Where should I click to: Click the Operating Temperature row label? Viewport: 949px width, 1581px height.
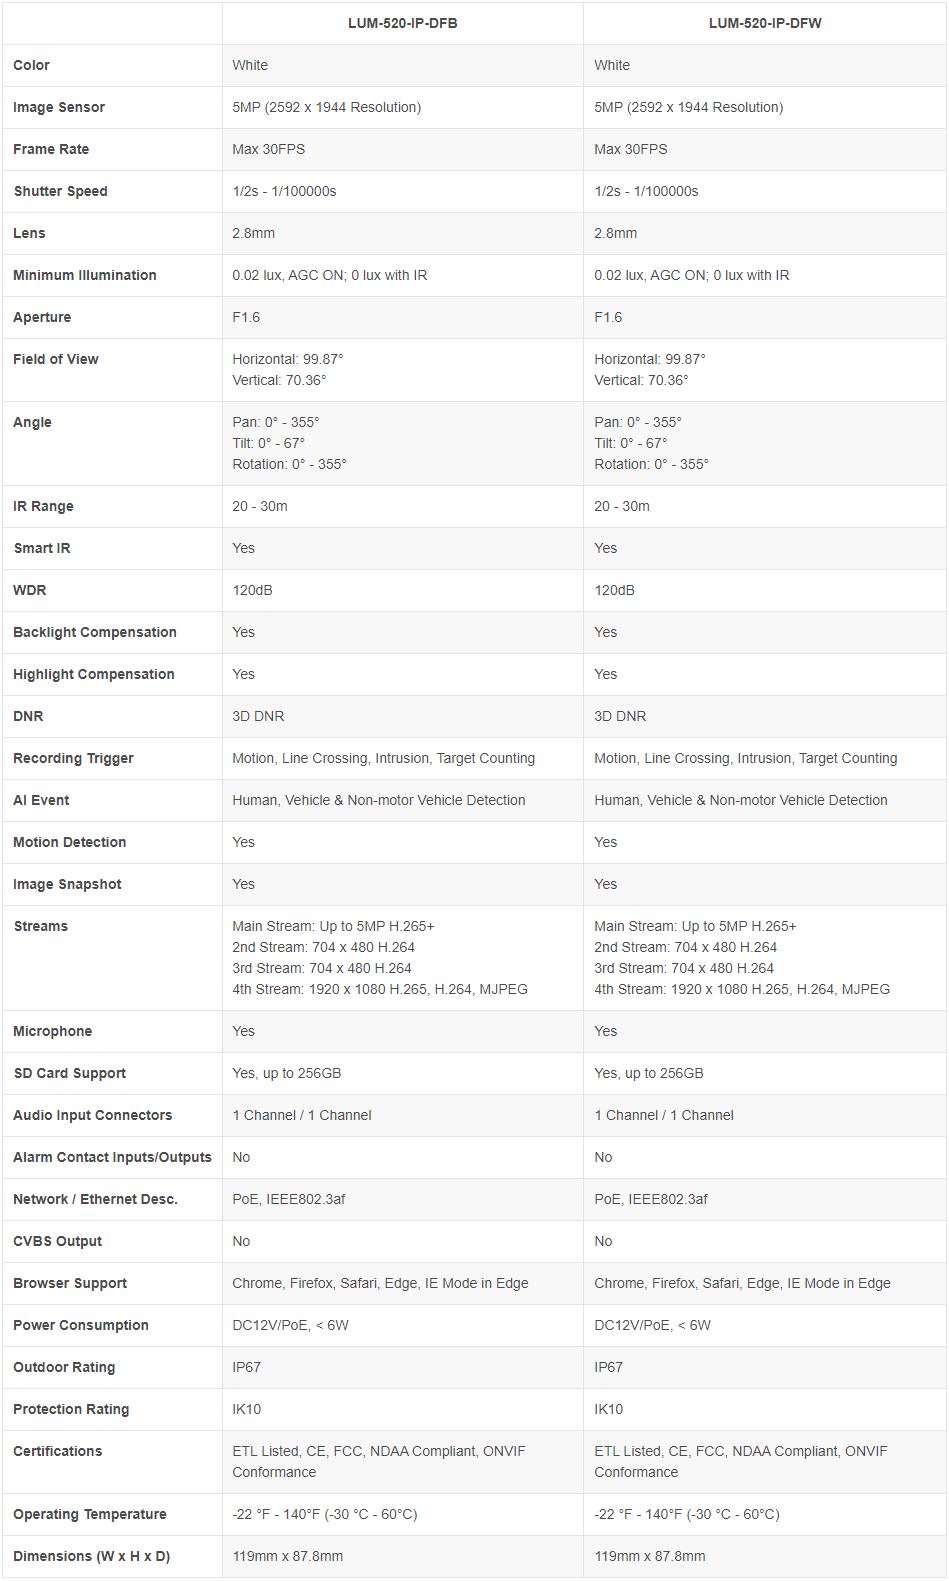(90, 1514)
